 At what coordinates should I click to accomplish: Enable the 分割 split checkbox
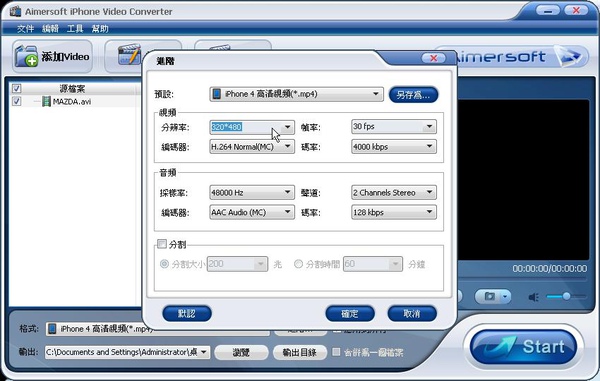(x=162, y=244)
